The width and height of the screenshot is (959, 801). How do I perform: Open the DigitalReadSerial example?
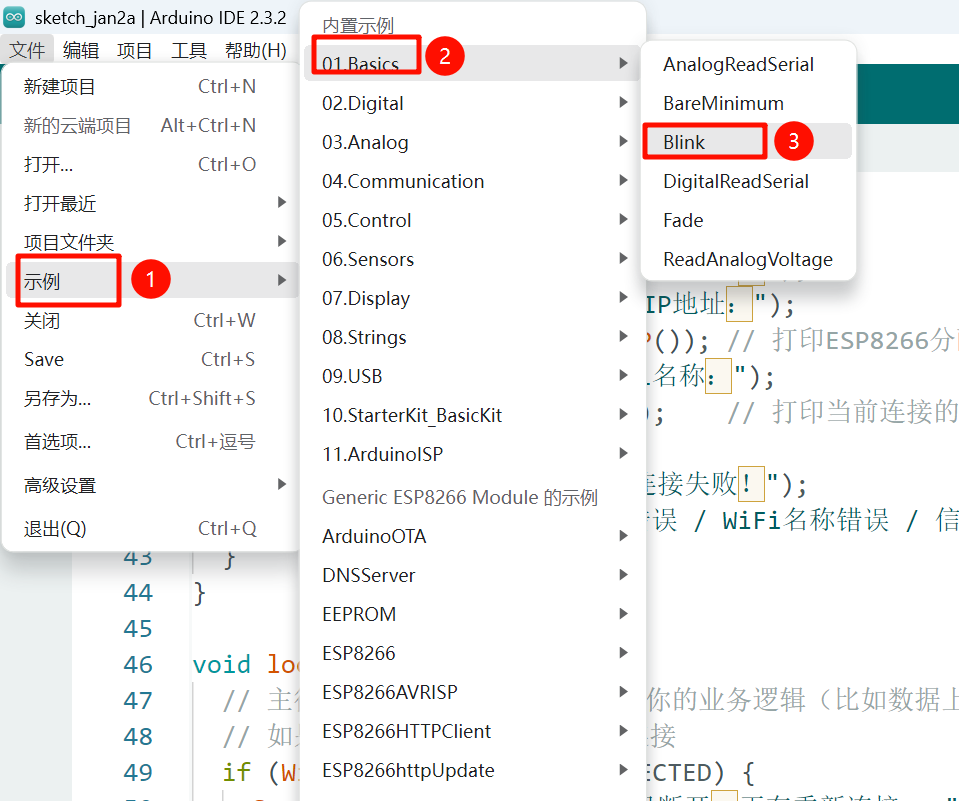click(x=748, y=181)
